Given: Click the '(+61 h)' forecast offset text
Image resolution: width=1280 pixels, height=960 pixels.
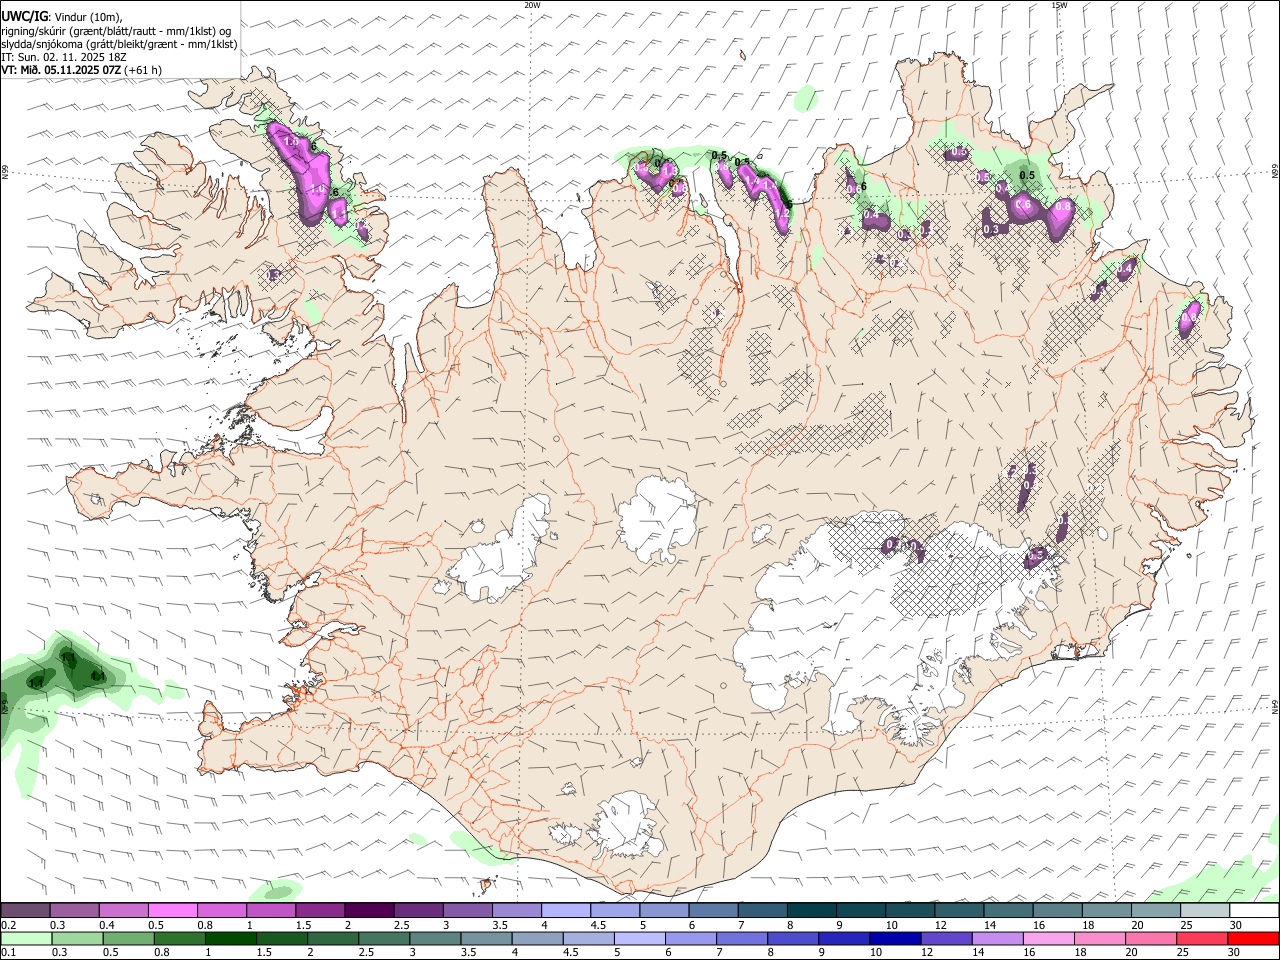Looking at the screenshot, I should [x=144, y=70].
